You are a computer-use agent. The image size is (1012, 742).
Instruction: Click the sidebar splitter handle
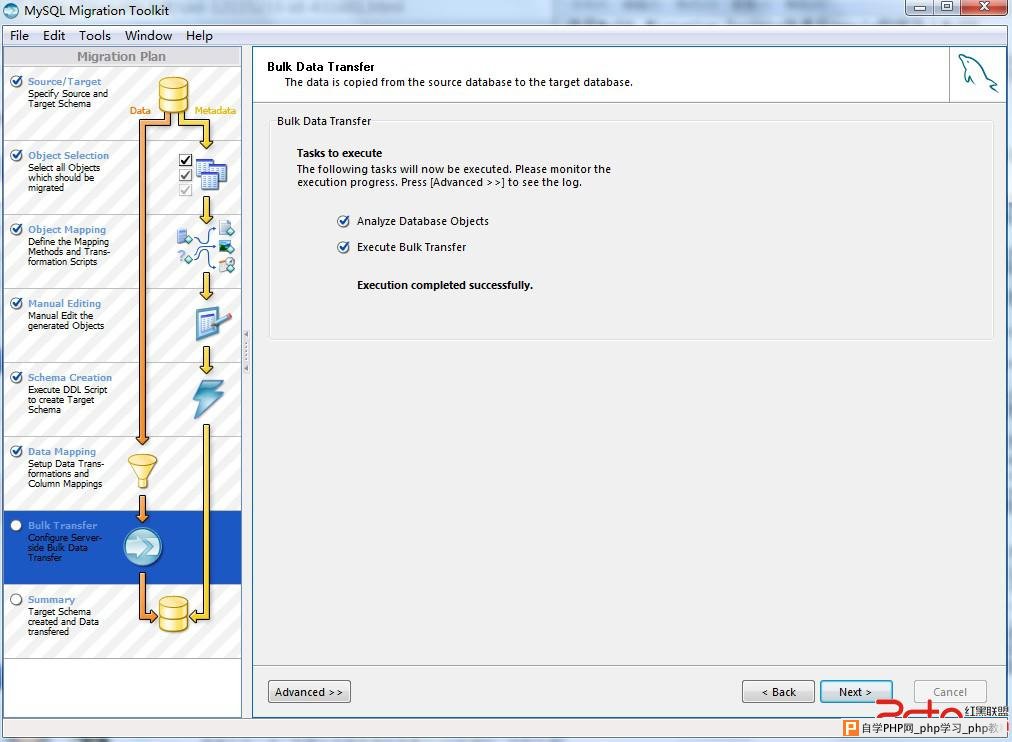tap(246, 351)
